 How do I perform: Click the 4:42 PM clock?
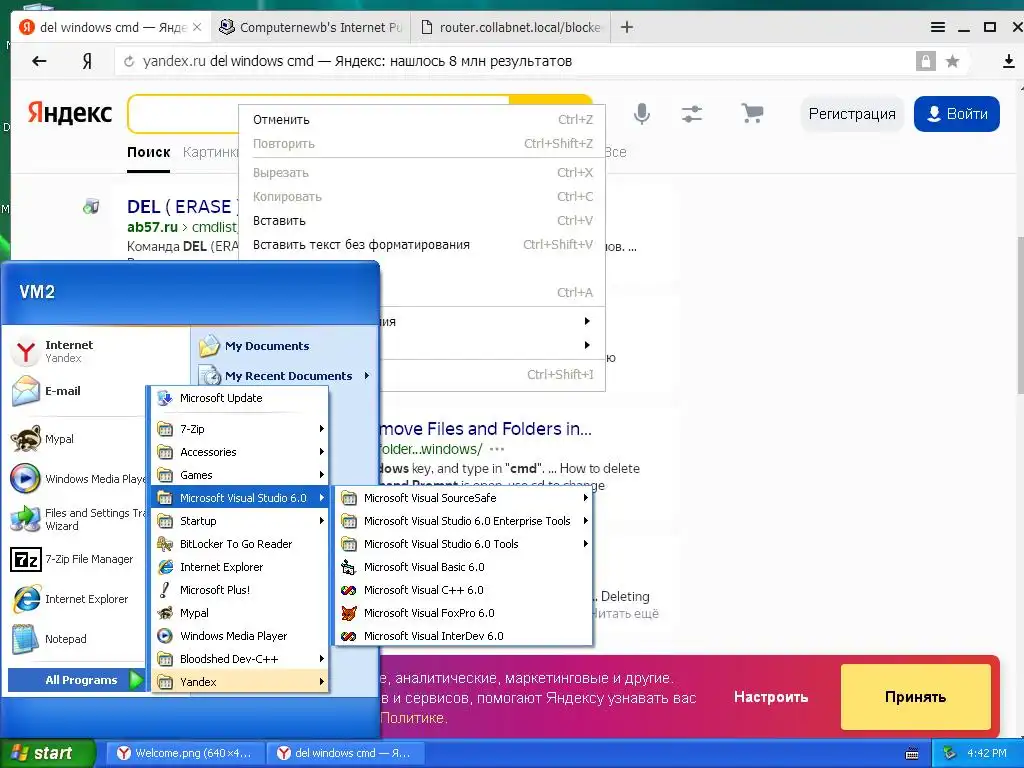pyautogui.click(x=987, y=753)
